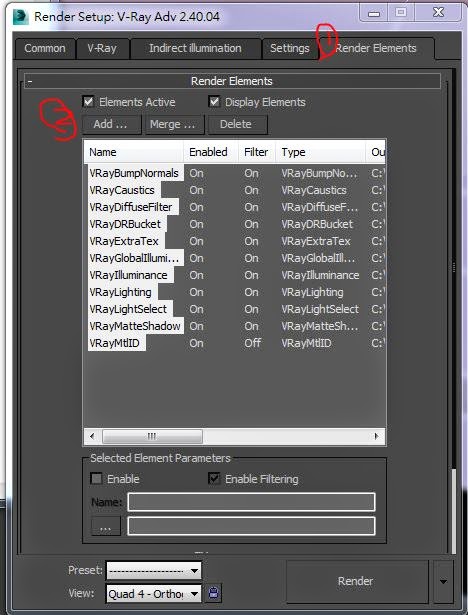Open the View dropdown showing Quad 4

pyautogui.click(x=153, y=594)
